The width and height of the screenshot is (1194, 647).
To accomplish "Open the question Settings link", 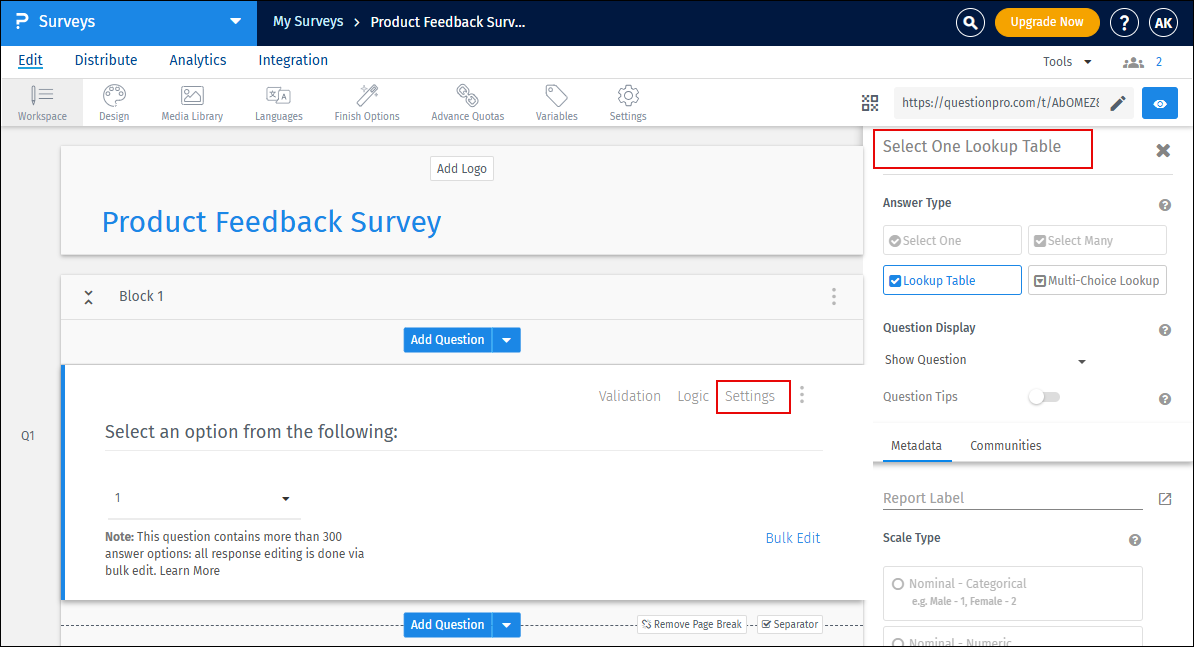I will tap(750, 397).
